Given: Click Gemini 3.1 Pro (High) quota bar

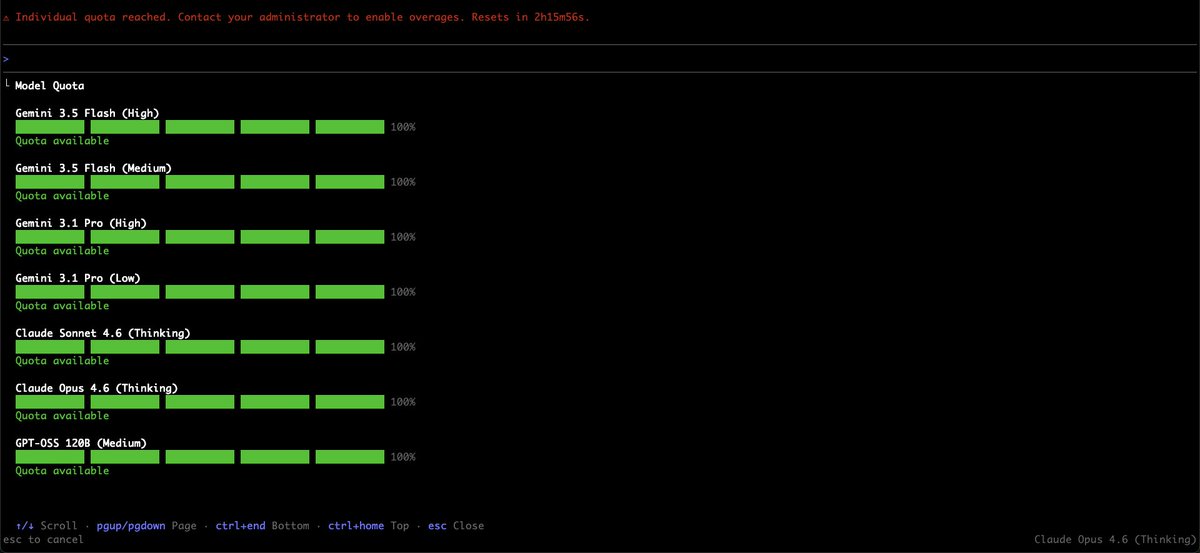Looking at the screenshot, I should (x=200, y=237).
